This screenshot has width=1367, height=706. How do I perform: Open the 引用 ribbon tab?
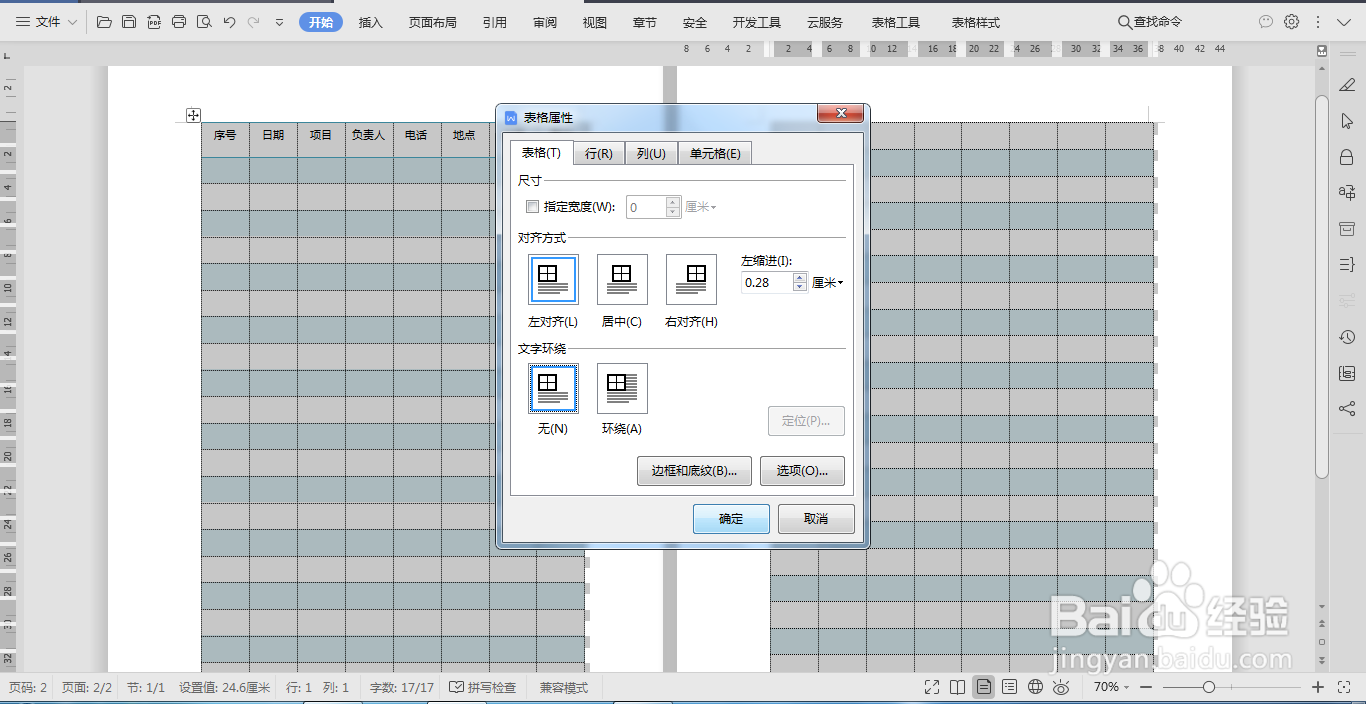(494, 22)
